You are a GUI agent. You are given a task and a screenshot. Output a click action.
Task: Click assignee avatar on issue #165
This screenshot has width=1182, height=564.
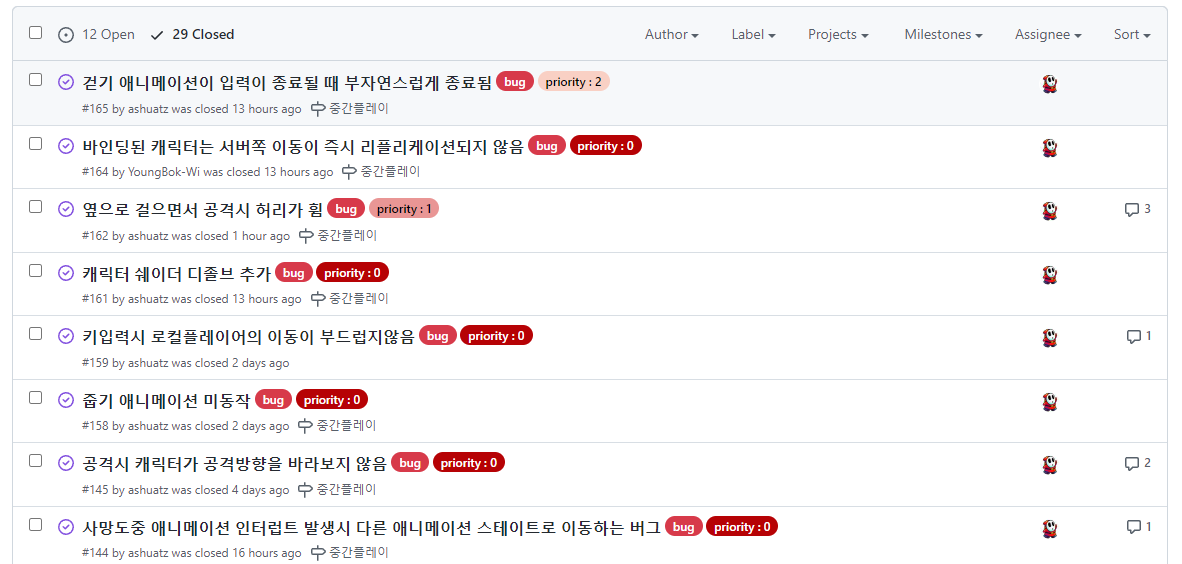coord(1050,84)
